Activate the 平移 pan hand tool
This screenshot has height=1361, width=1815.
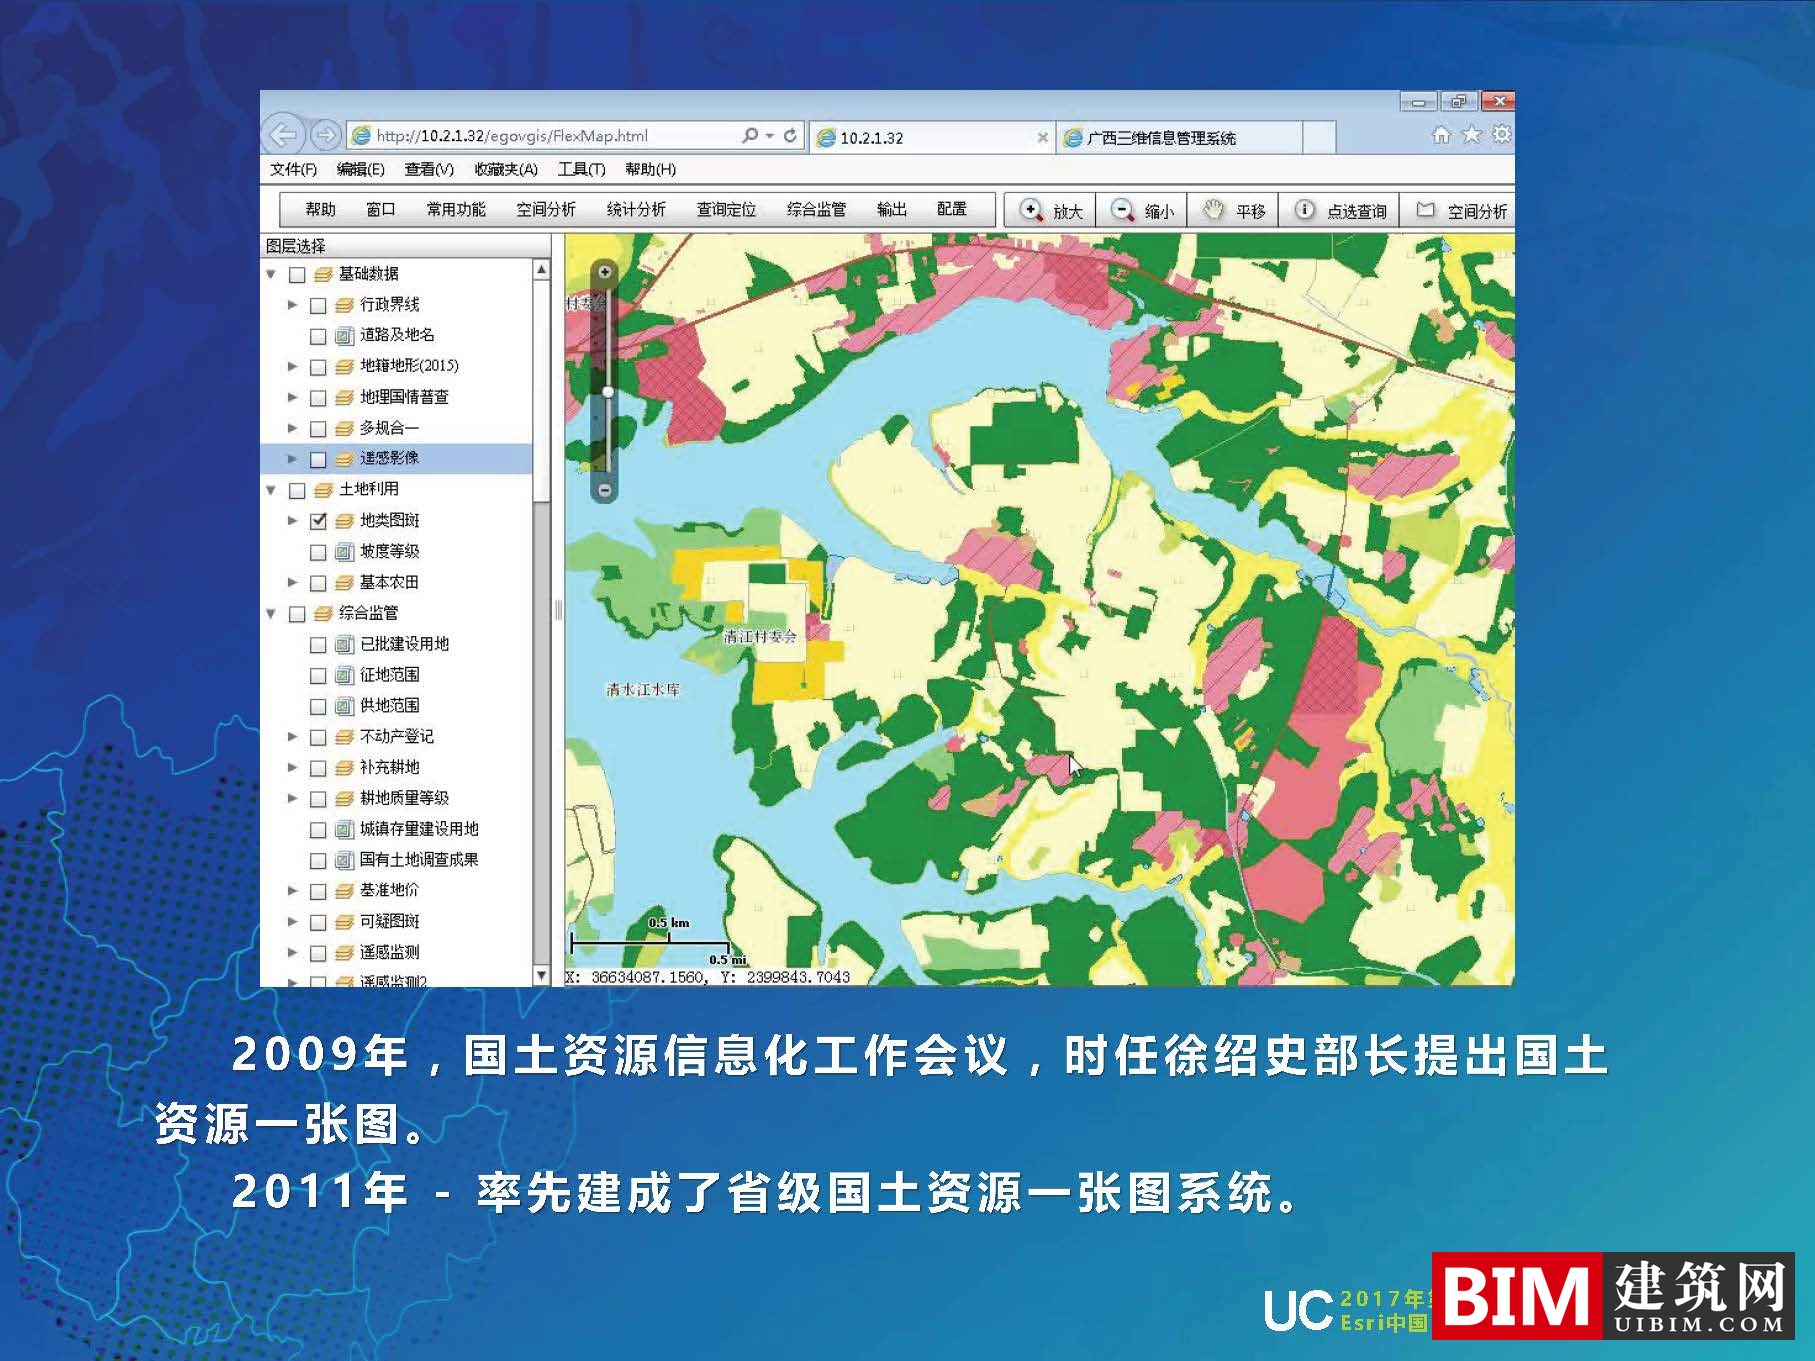(x=1236, y=211)
